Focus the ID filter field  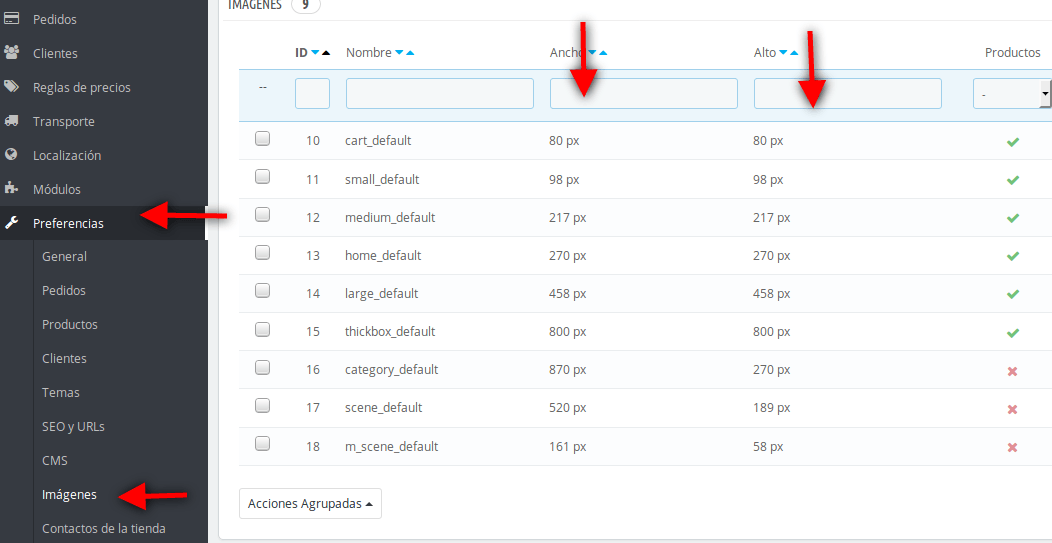[312, 93]
